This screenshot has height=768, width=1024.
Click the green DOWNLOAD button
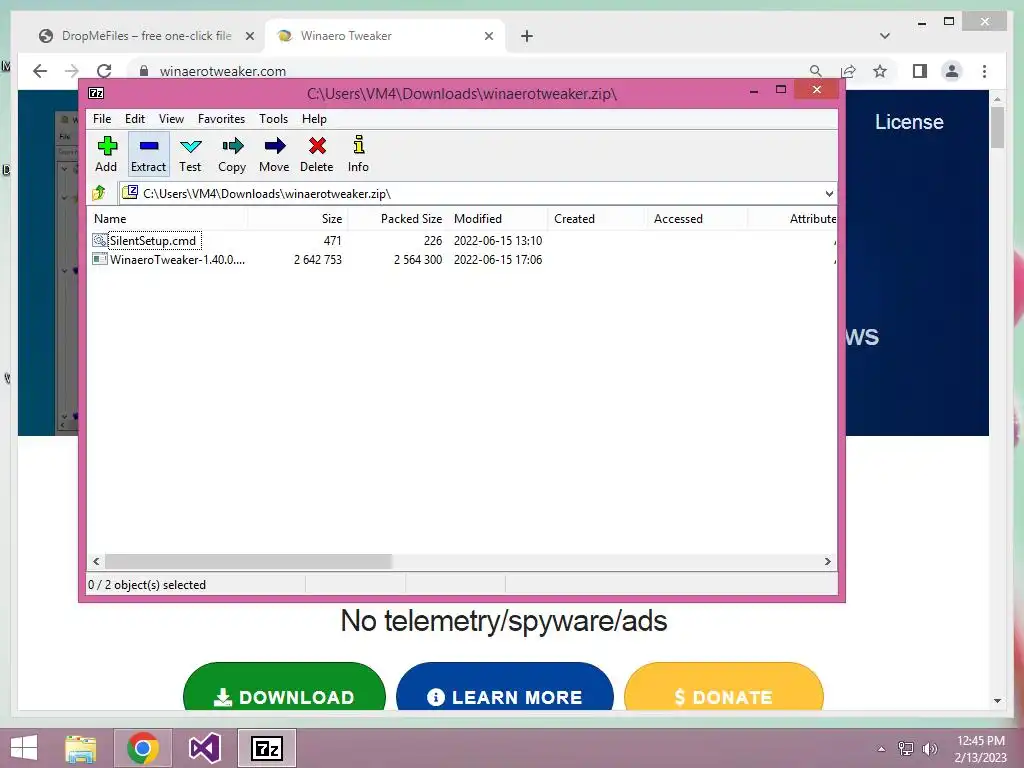[284, 687]
